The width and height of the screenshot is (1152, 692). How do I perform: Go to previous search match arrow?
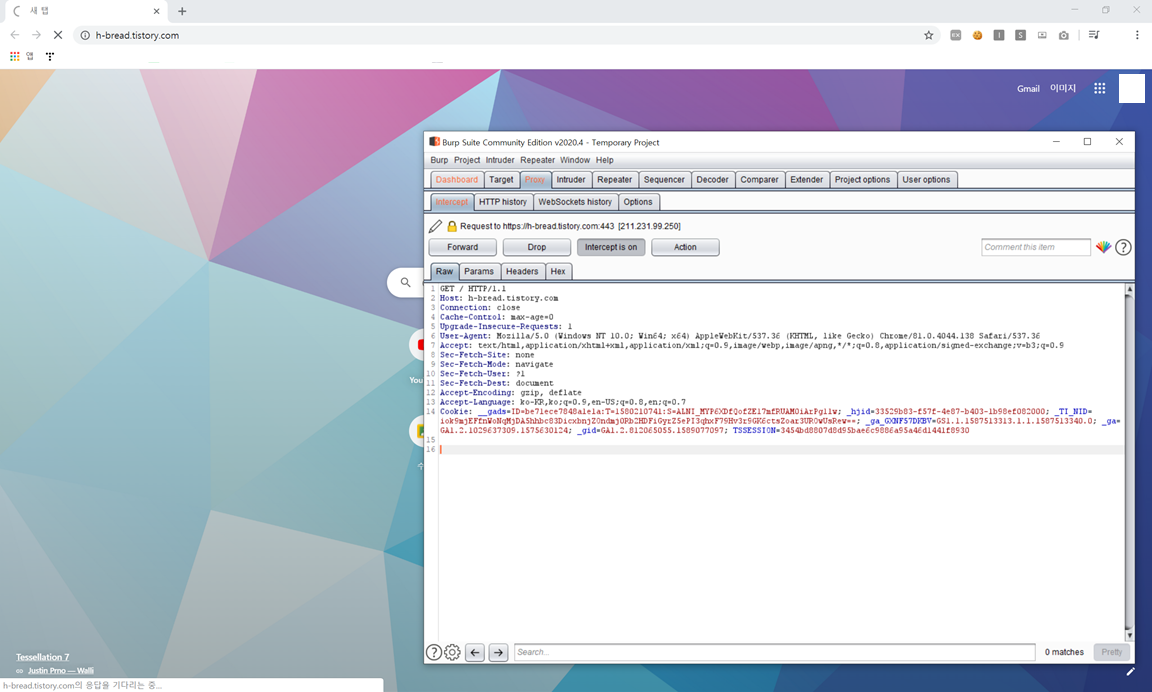tap(475, 652)
